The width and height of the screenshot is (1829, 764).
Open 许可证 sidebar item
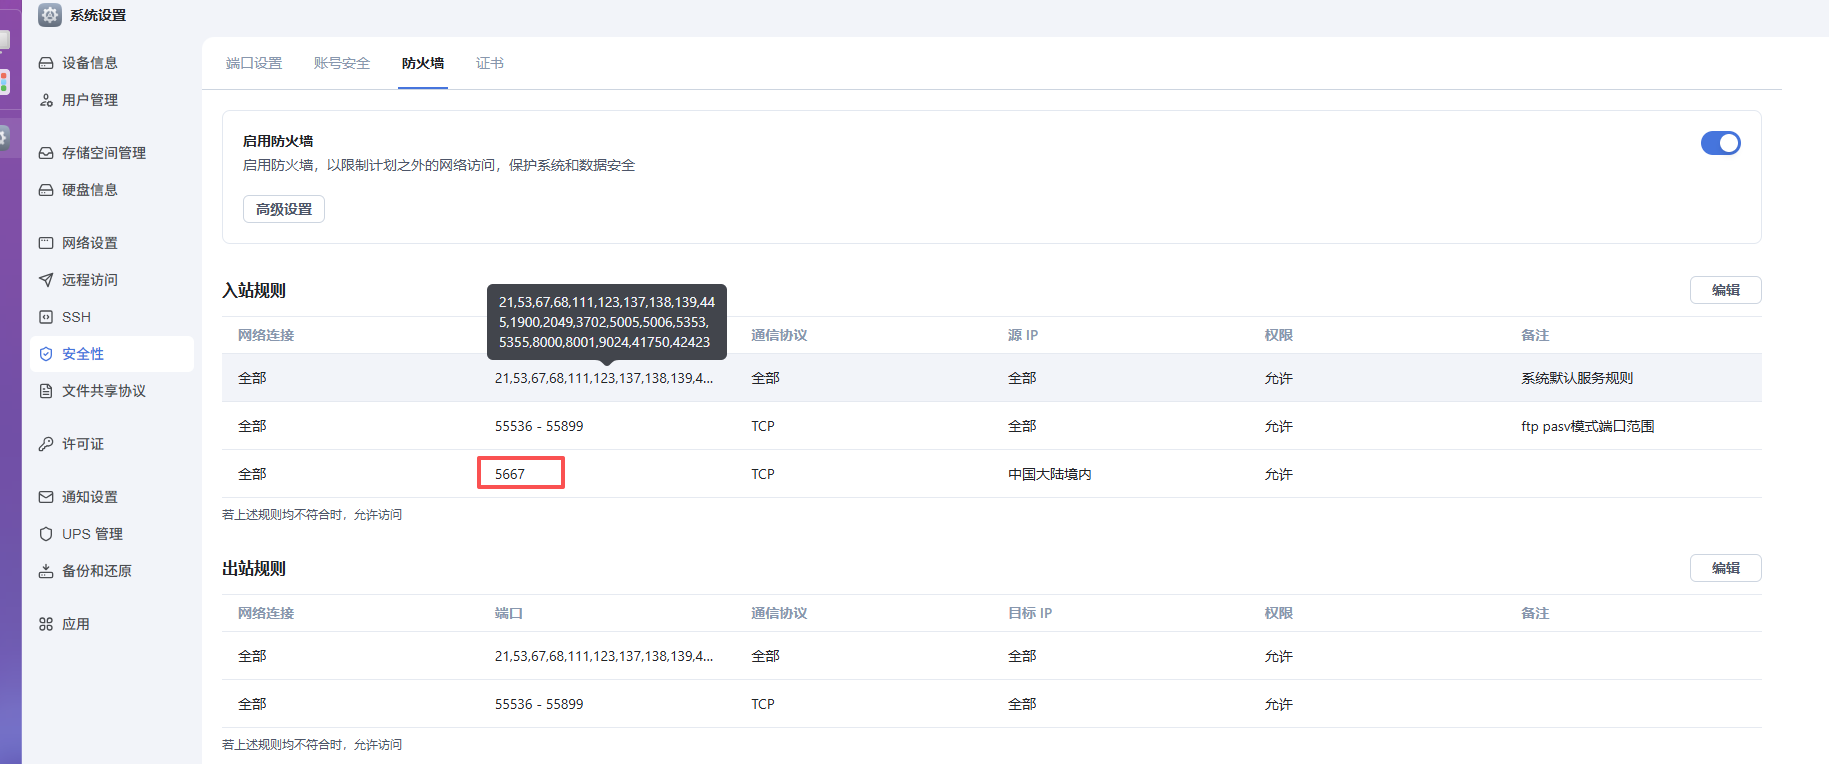pos(111,444)
